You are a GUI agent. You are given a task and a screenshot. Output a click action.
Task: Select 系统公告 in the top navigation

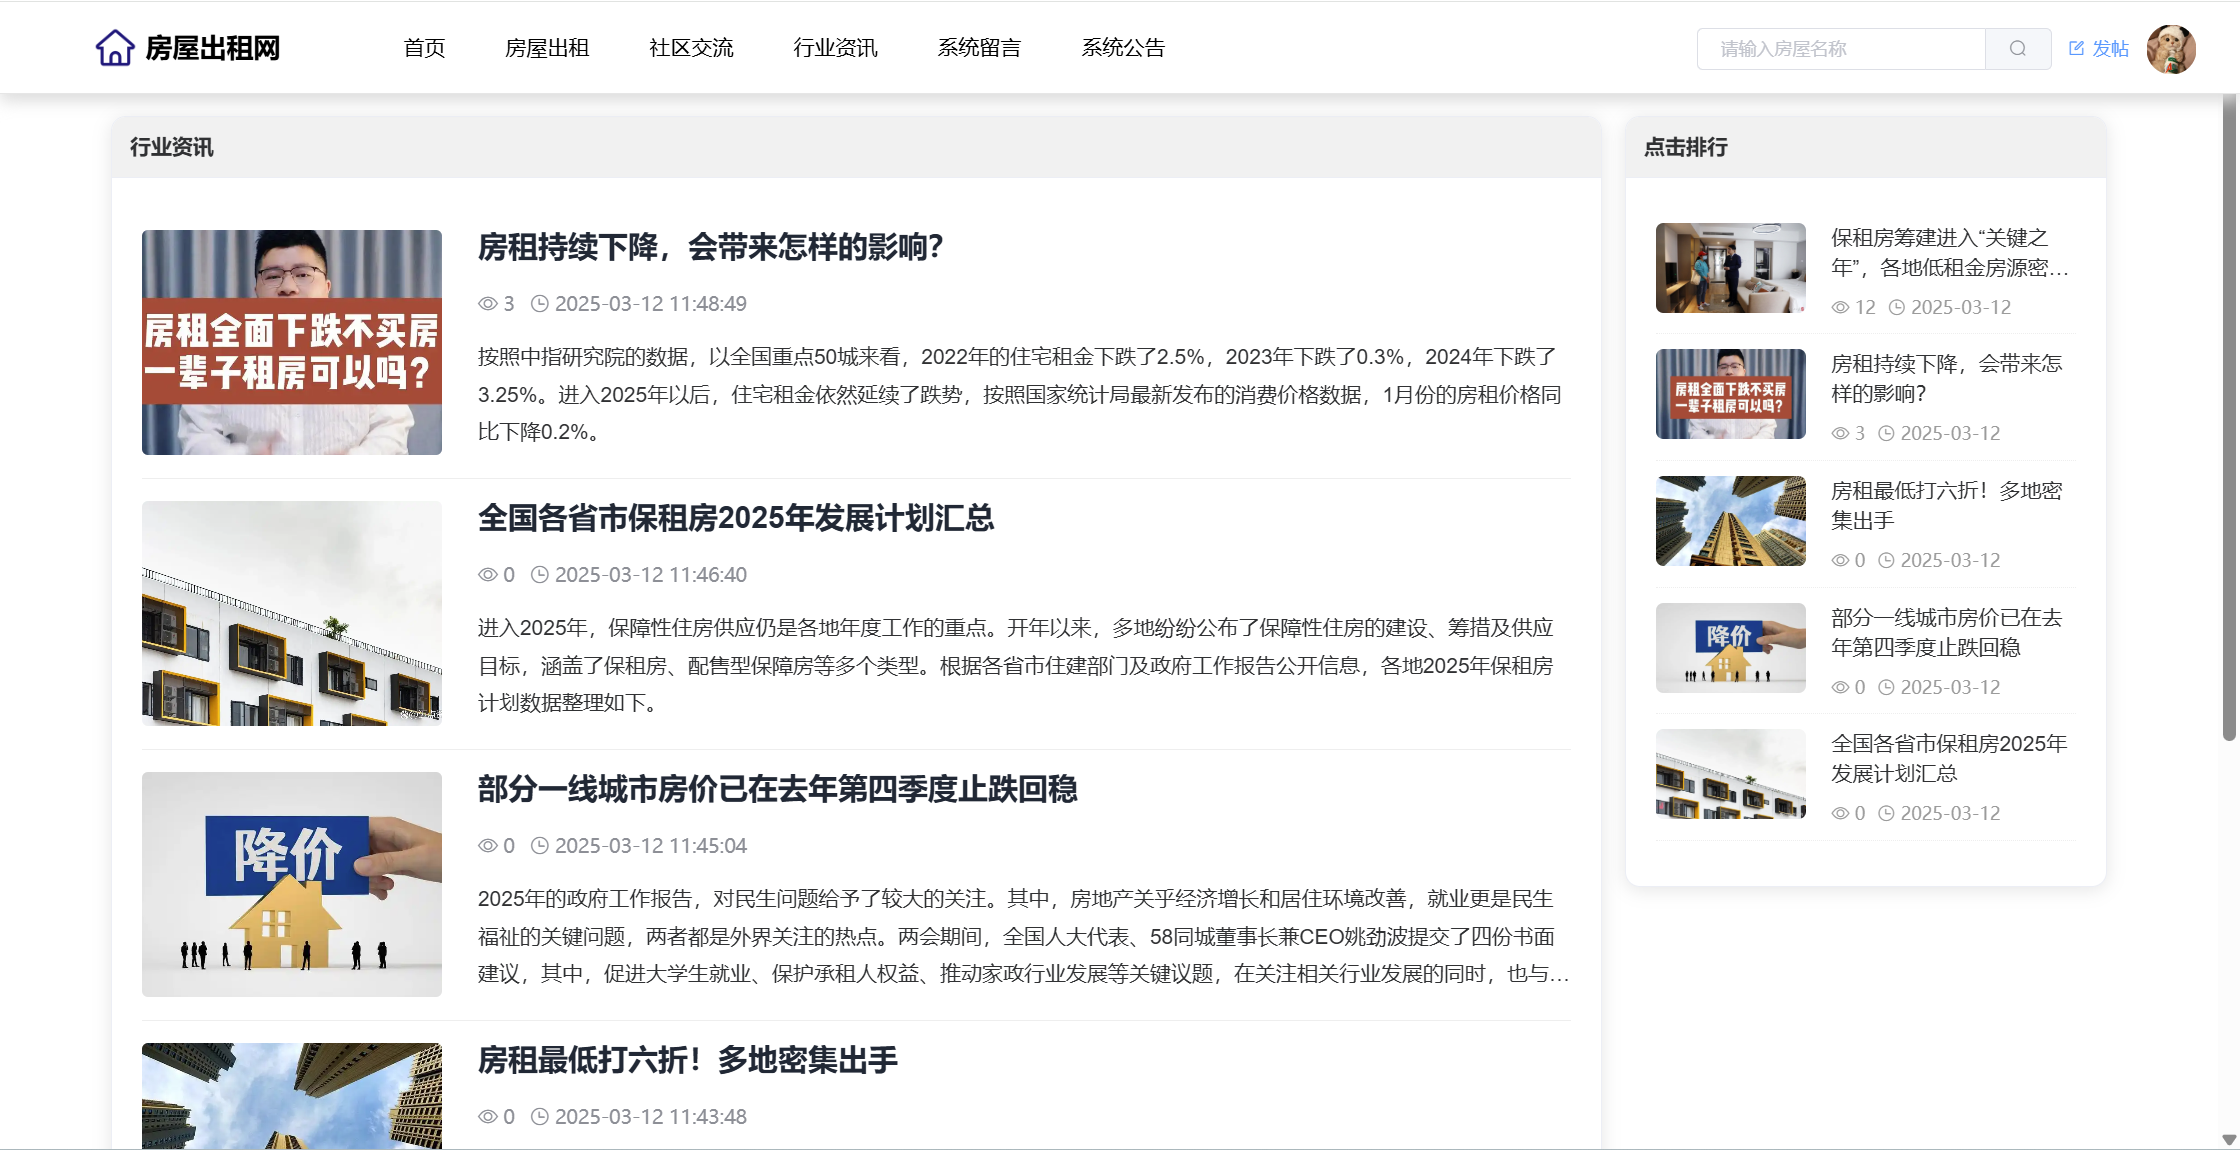pyautogui.click(x=1123, y=48)
